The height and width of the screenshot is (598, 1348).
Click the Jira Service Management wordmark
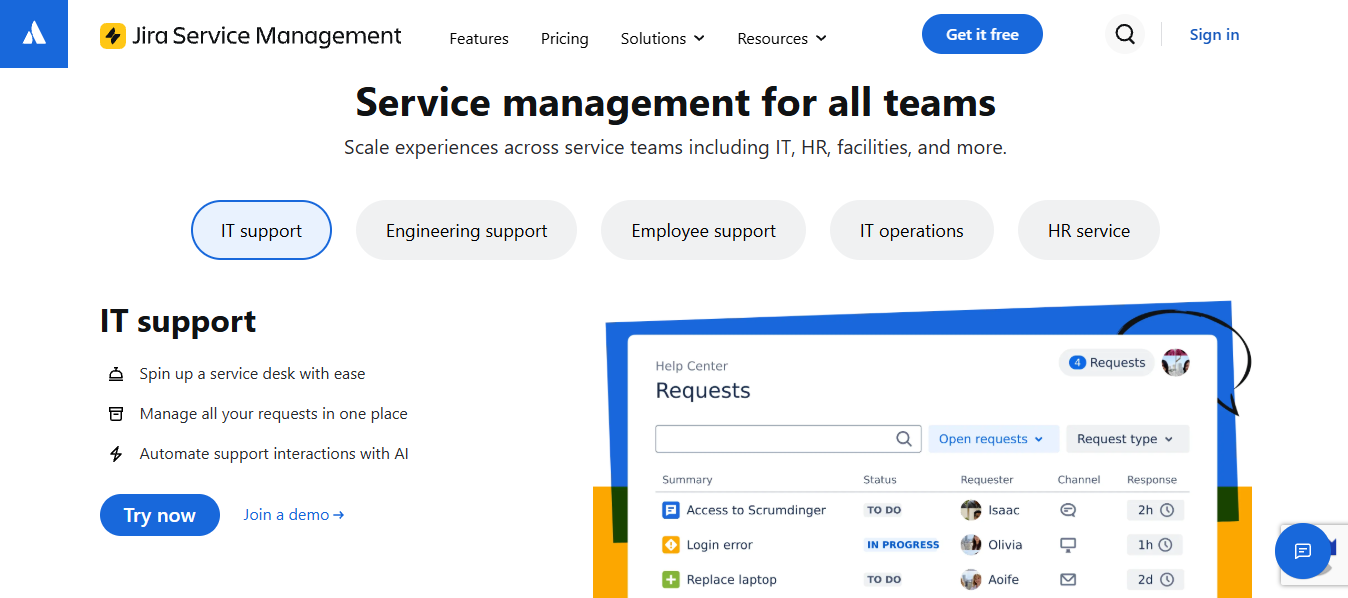267,36
